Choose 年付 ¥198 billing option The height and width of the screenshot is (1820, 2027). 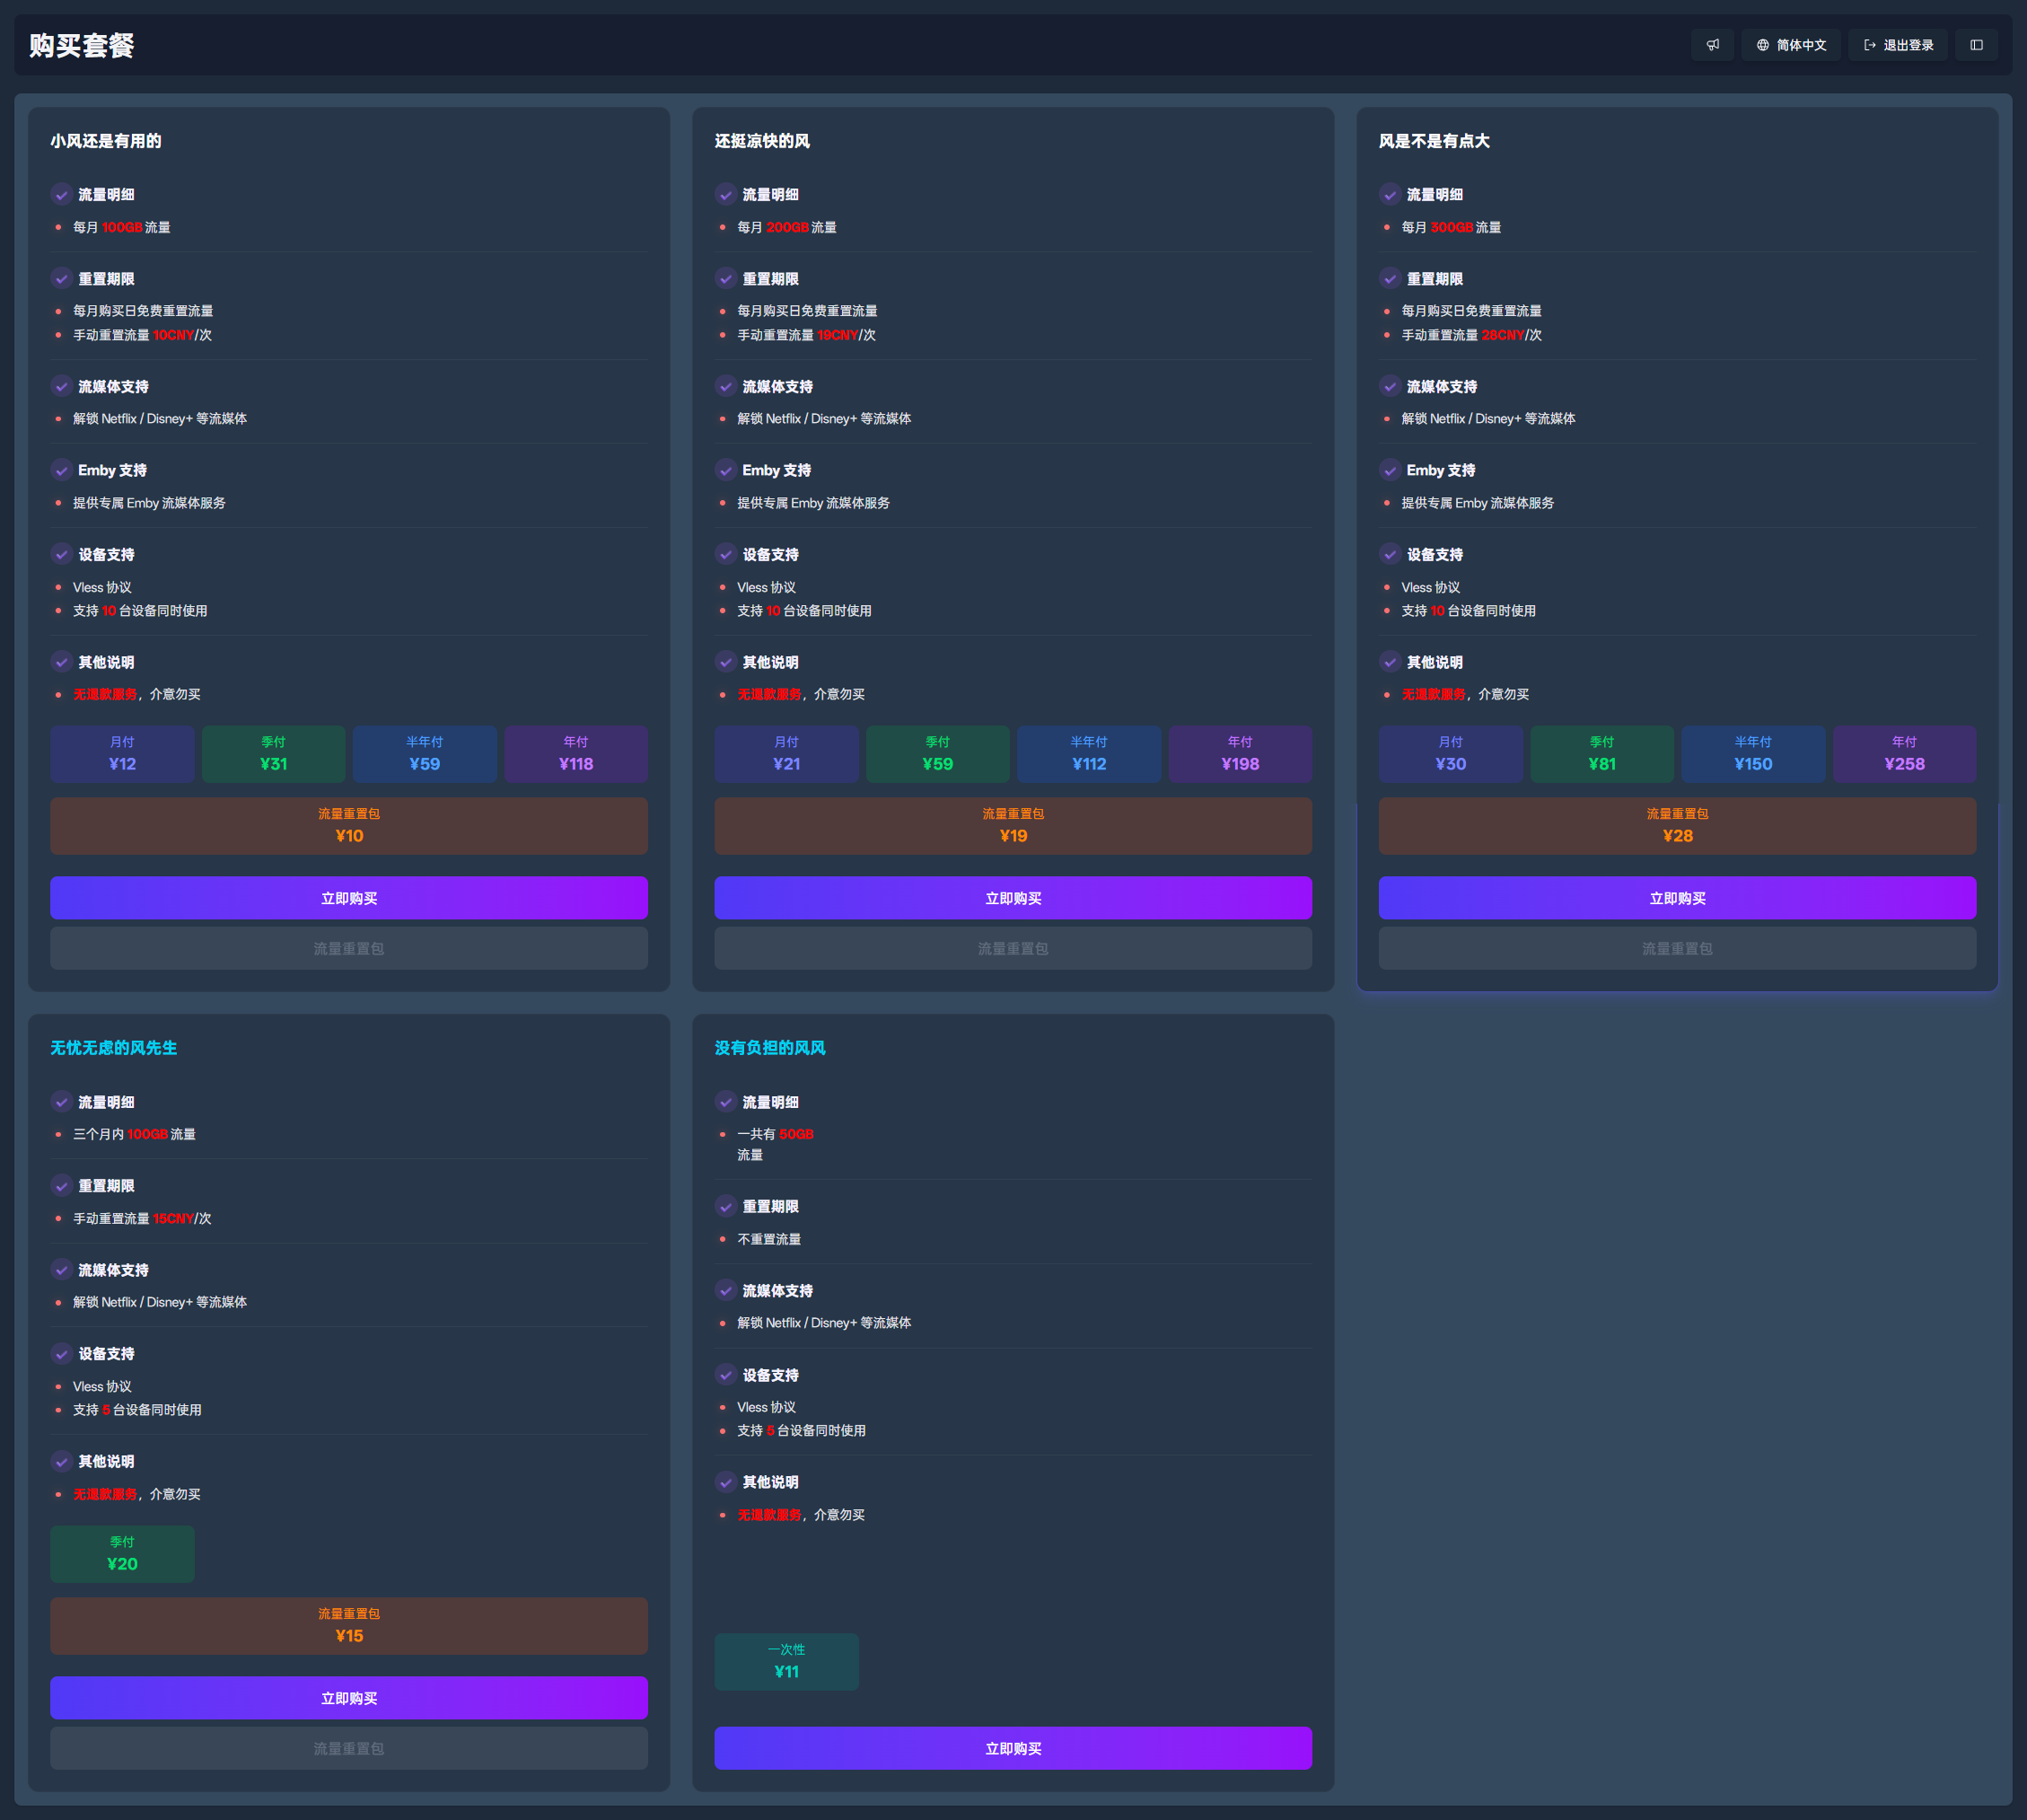1240,754
